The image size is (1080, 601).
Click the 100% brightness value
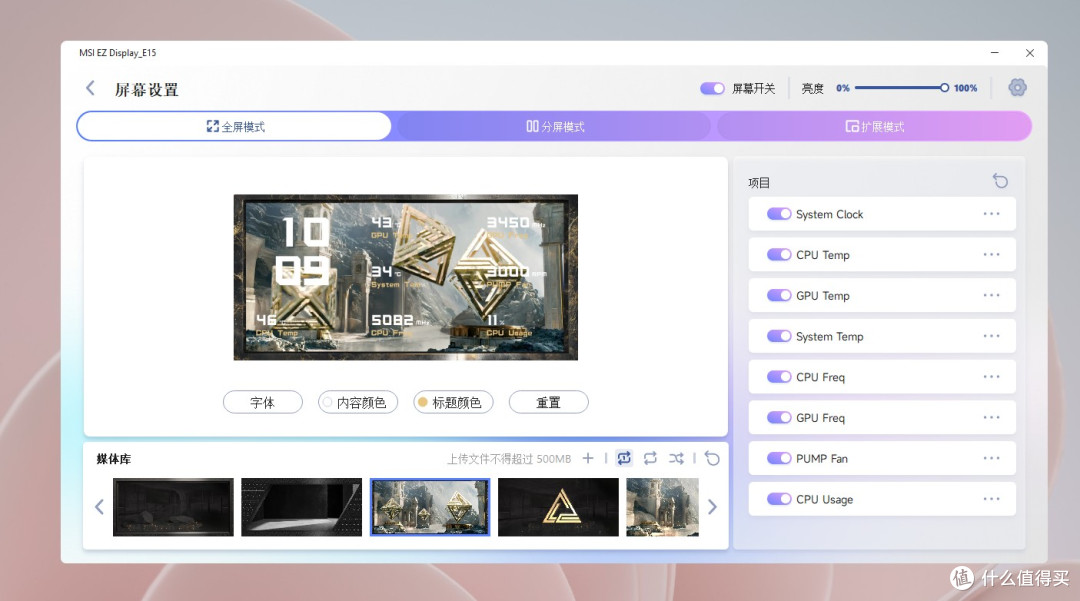click(965, 88)
